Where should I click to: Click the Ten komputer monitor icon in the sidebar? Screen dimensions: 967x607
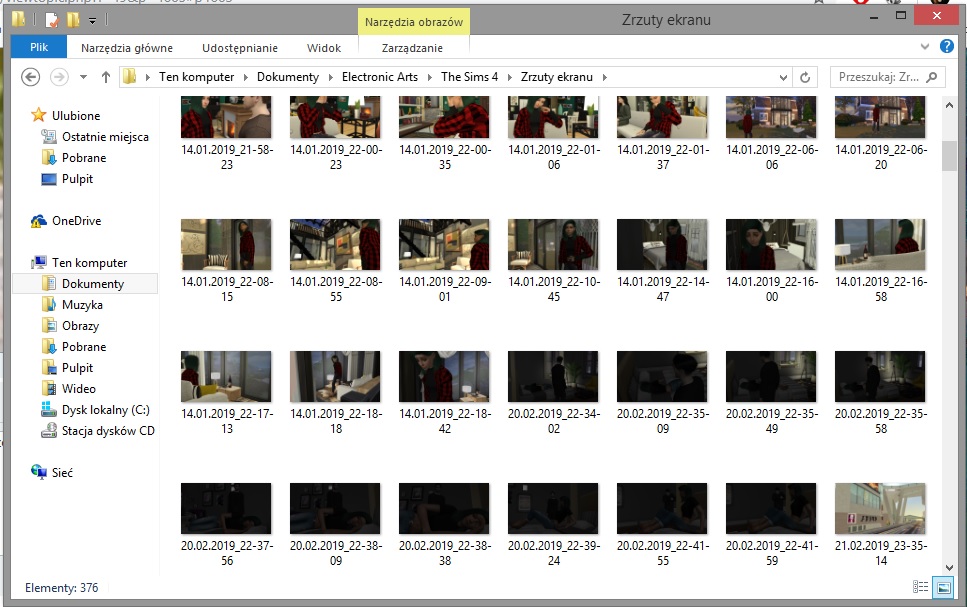pos(39,262)
